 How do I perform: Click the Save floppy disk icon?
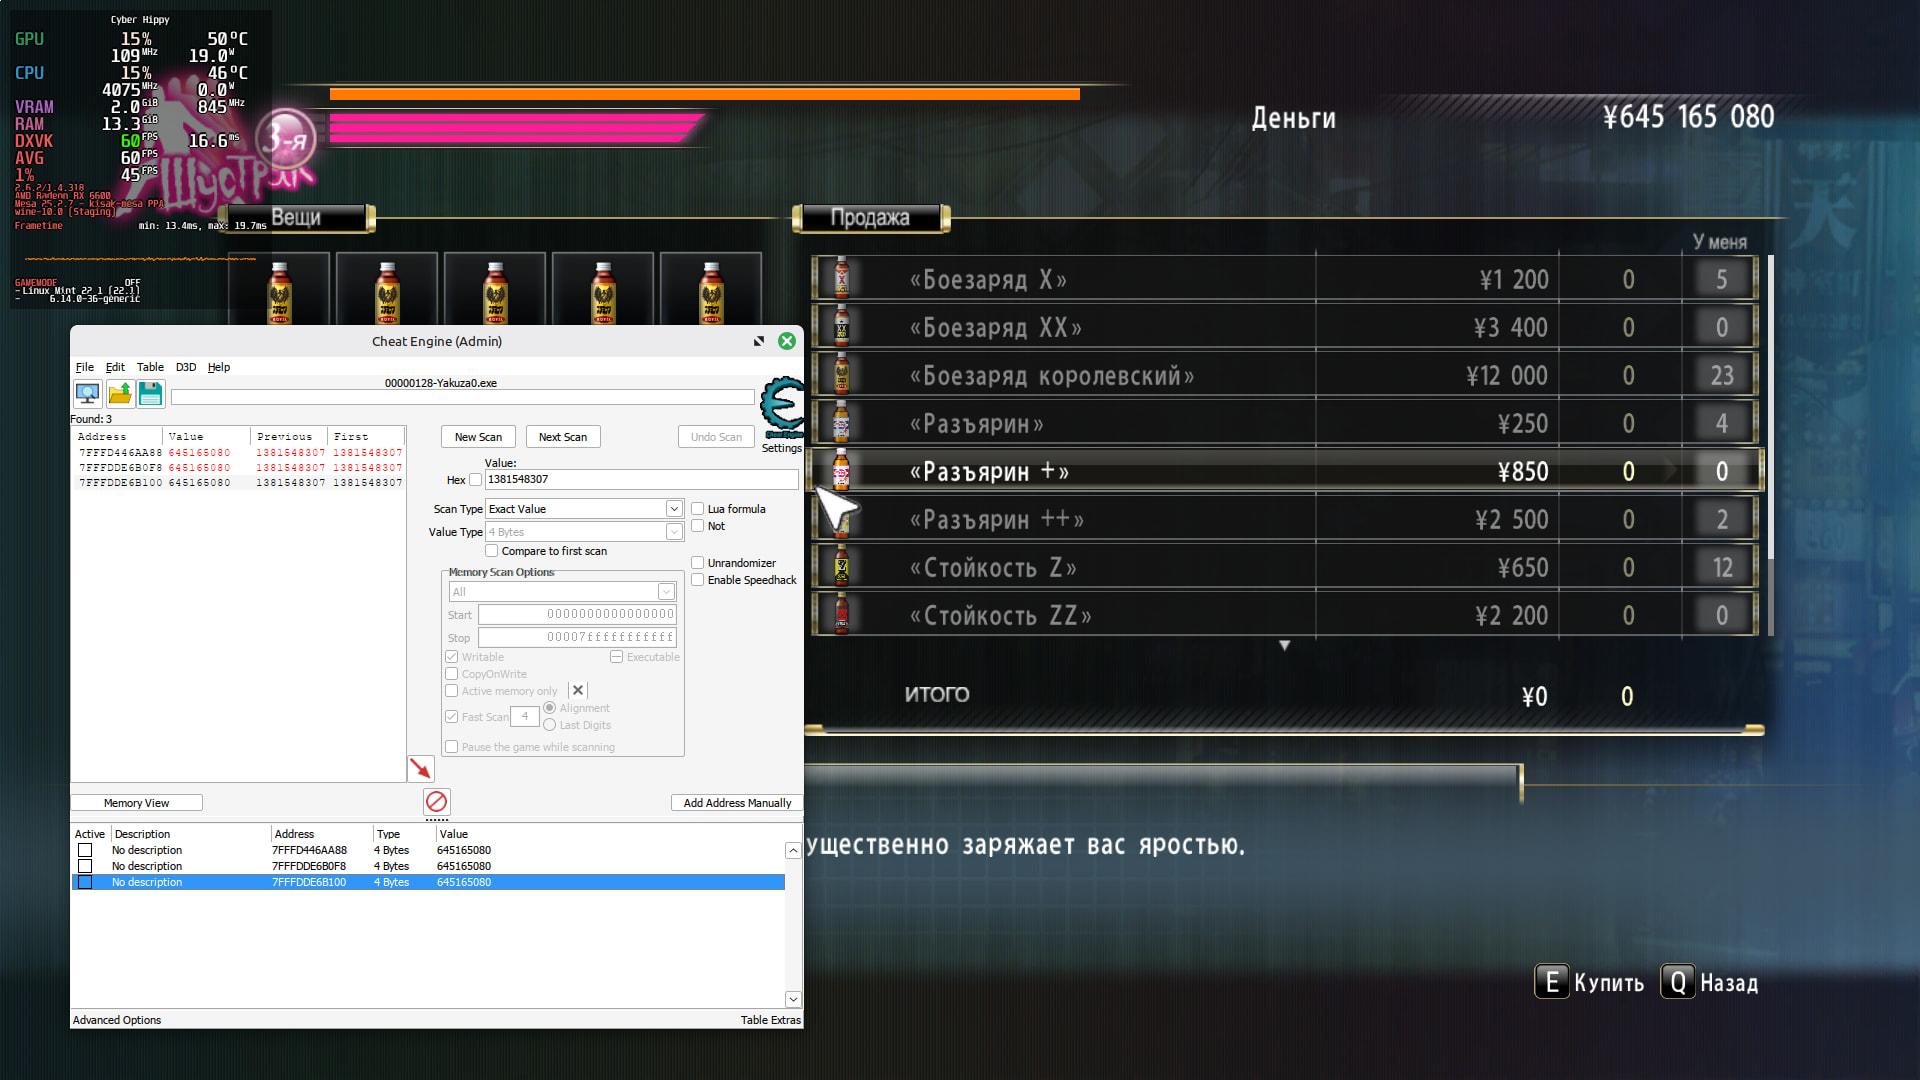(151, 393)
